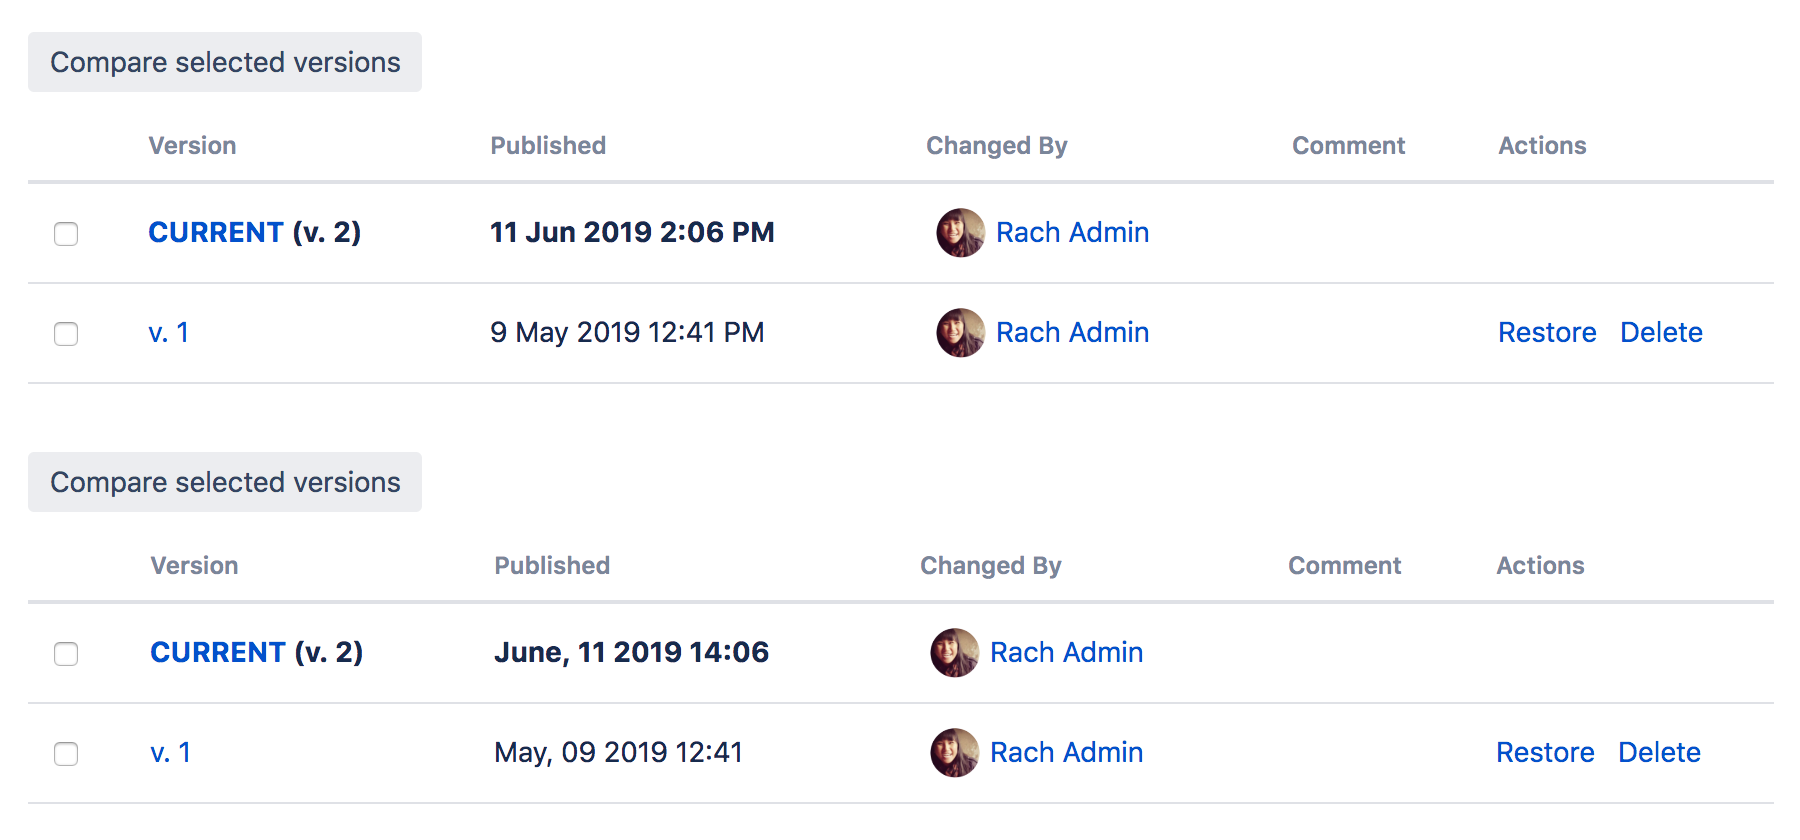
Task: Open the CURRENT (v. 2) link published 11 Jun 2019 2:06 PM
Action: [x=216, y=233]
